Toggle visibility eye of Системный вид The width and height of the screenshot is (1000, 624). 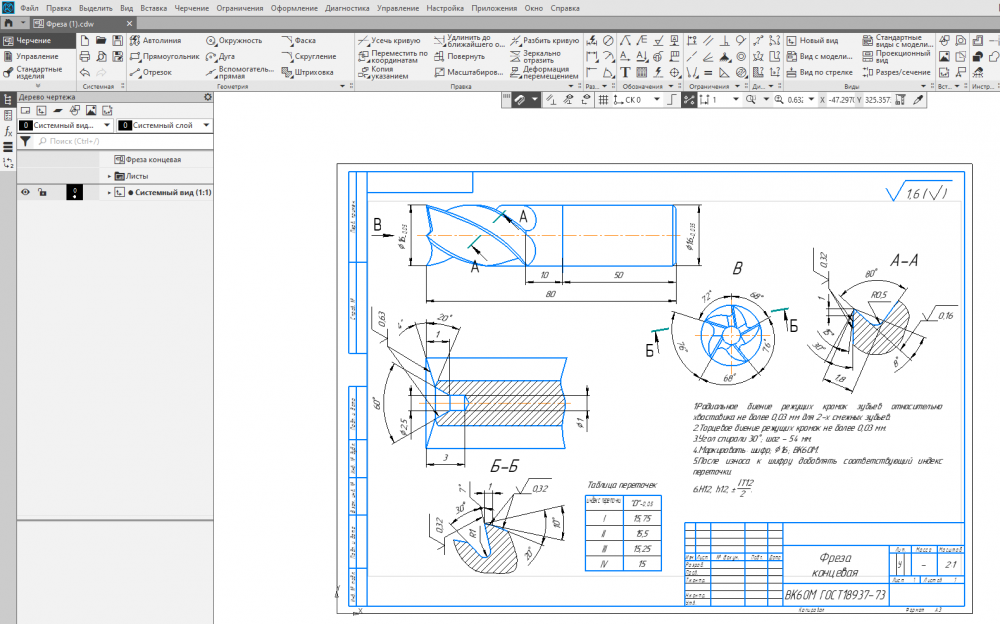coord(25,192)
